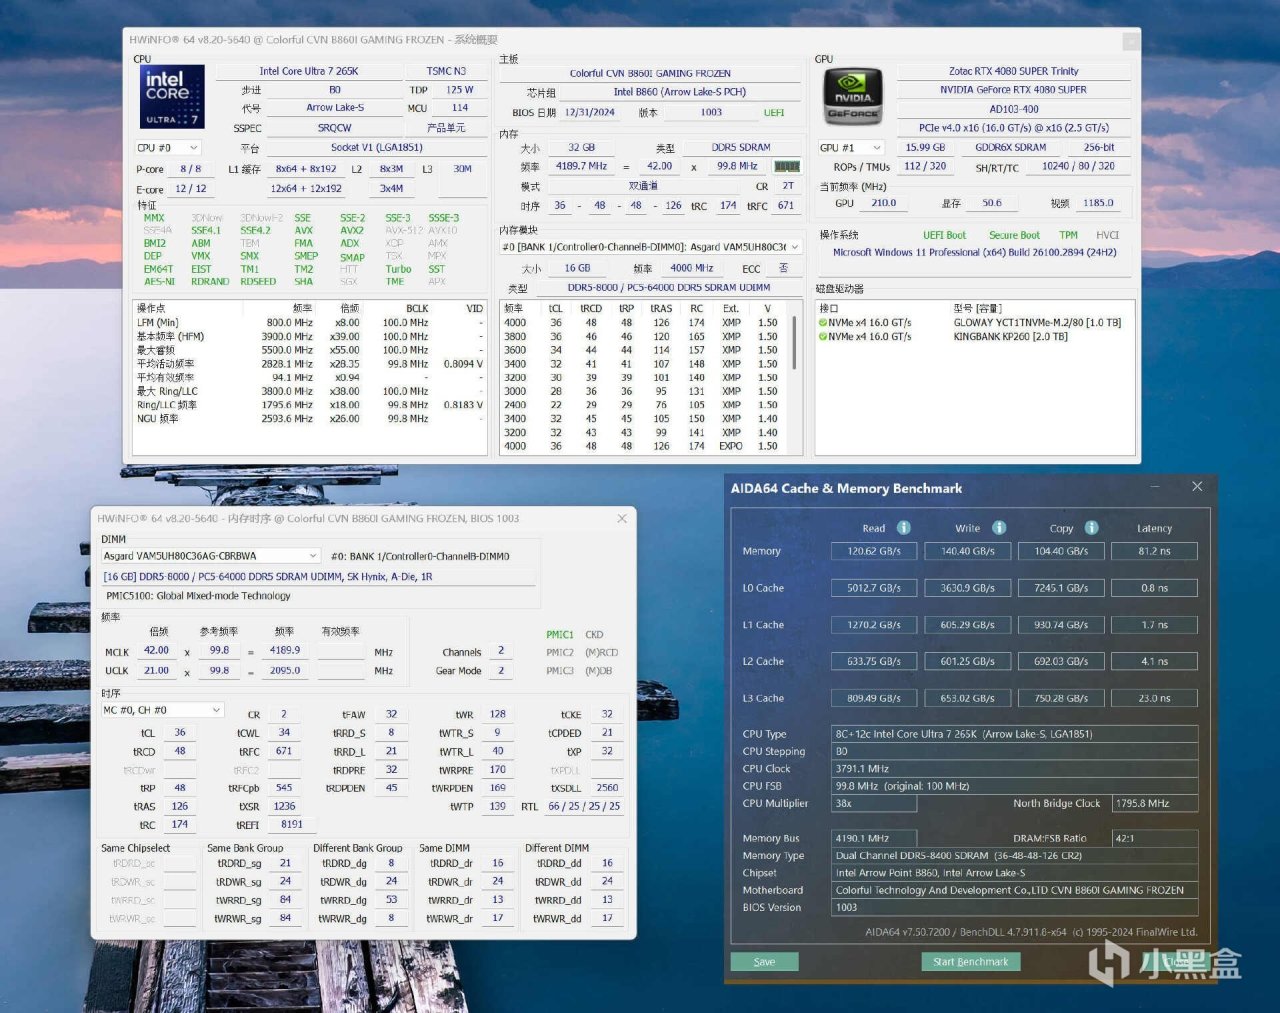Select the TSMC N3 process field
The image size is (1280, 1013).
[x=446, y=72]
